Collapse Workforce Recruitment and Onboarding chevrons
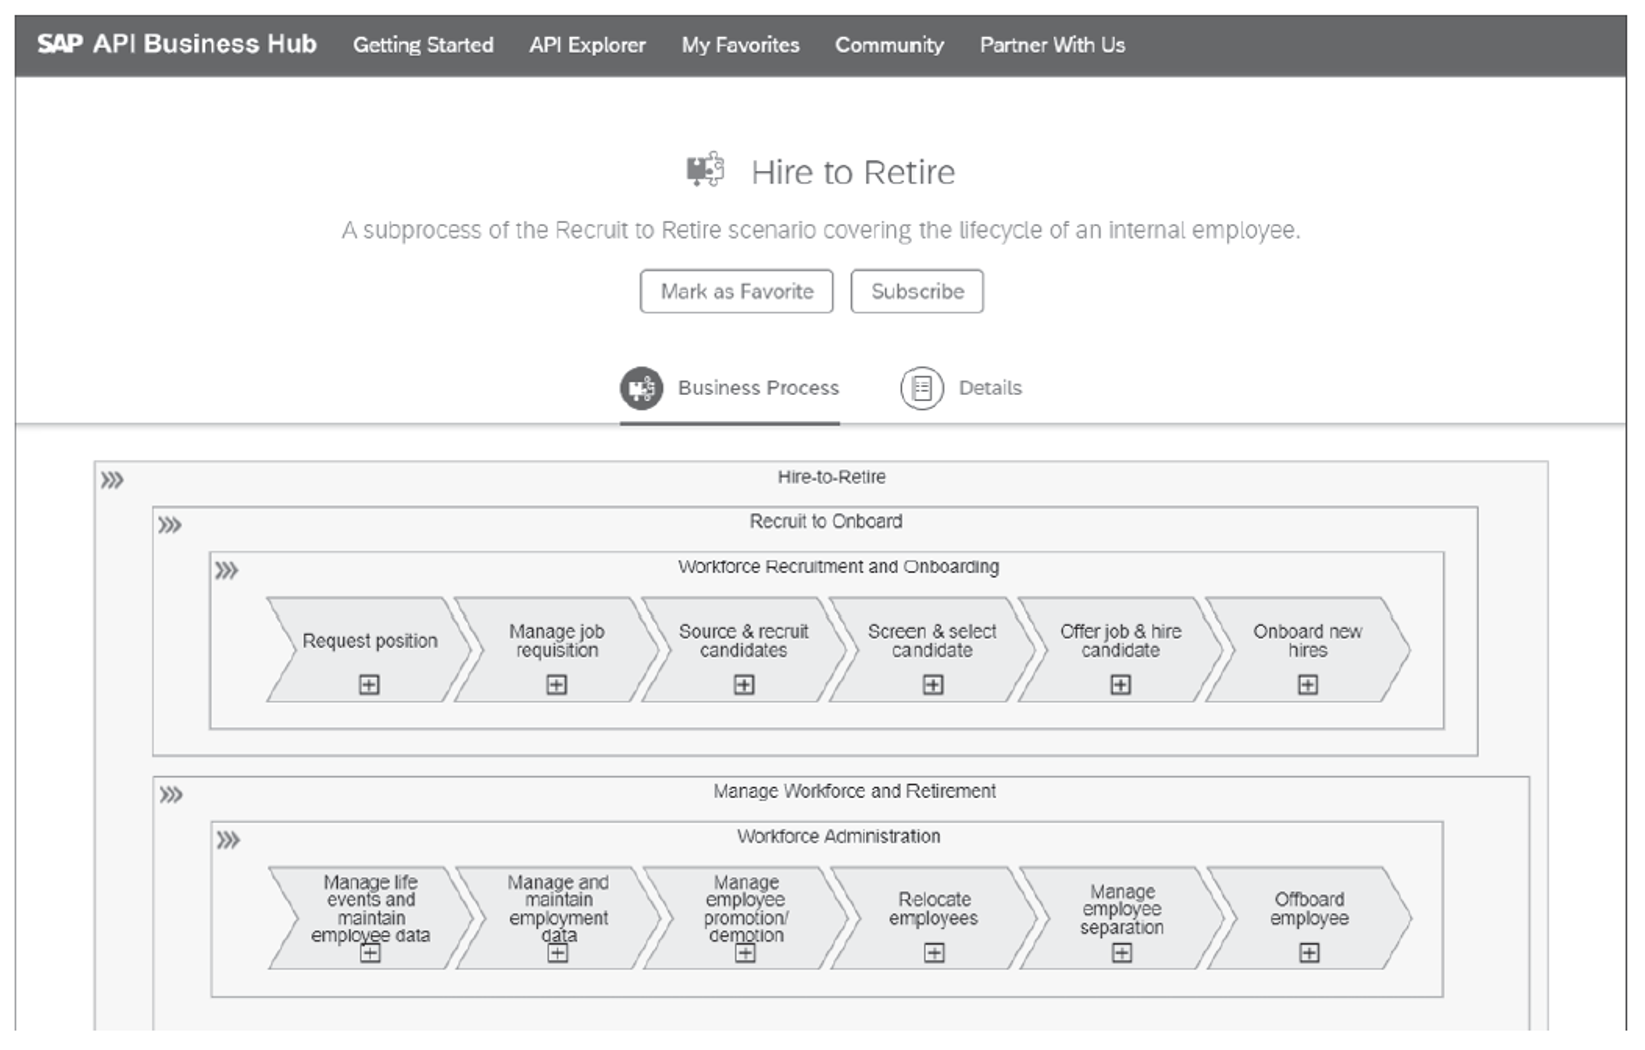The height and width of the screenshot is (1050, 1645). tap(227, 570)
